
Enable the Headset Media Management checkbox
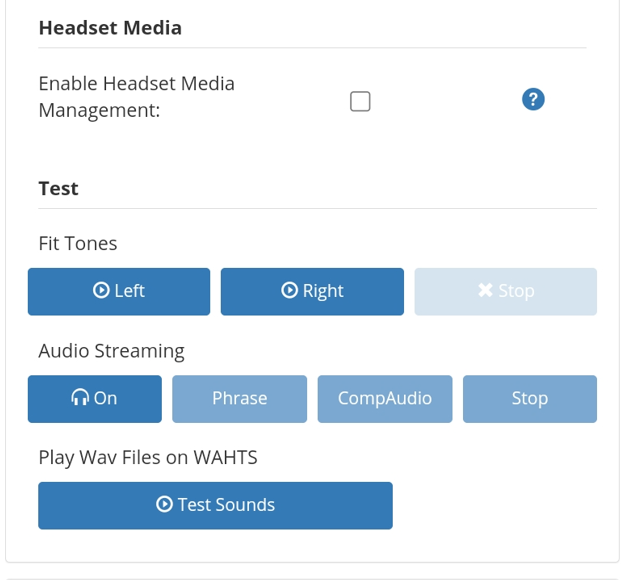pyautogui.click(x=360, y=101)
